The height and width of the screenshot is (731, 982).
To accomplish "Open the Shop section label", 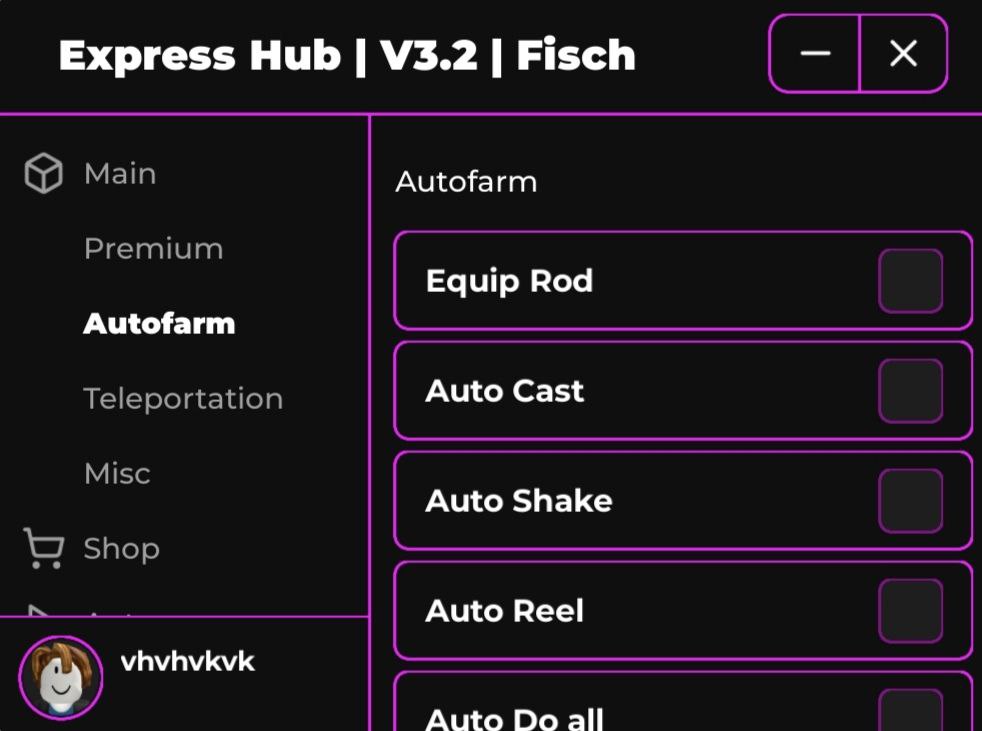I will [121, 549].
